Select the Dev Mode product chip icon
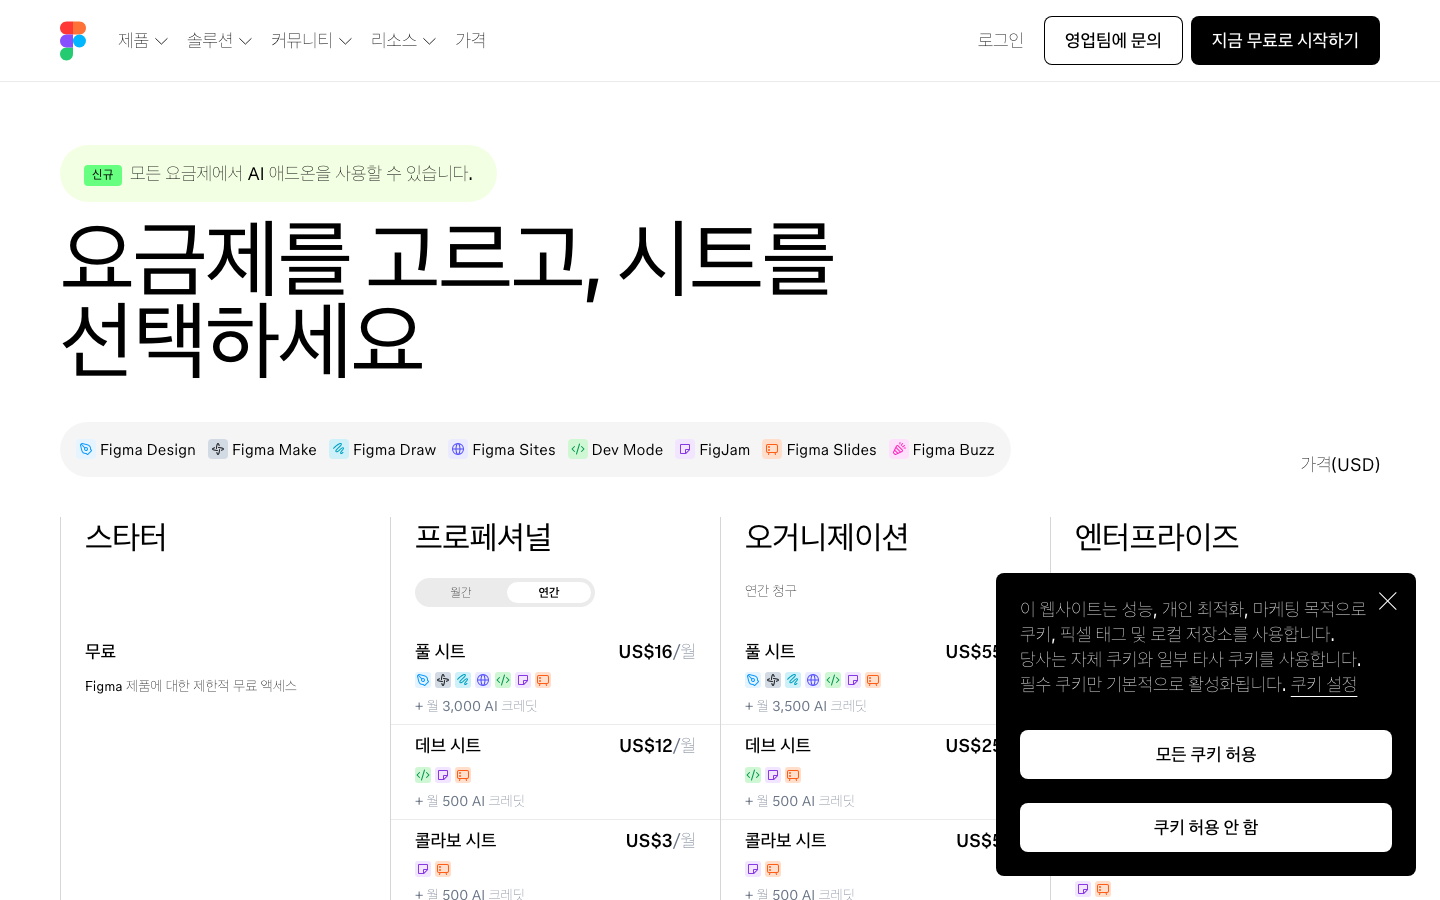 coord(578,450)
